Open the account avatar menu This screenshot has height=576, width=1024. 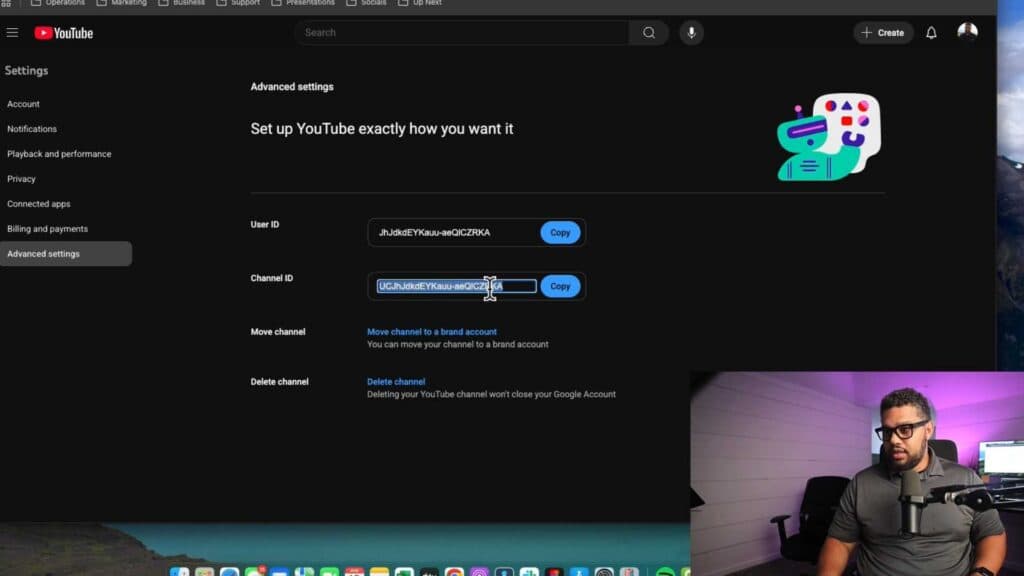967,32
